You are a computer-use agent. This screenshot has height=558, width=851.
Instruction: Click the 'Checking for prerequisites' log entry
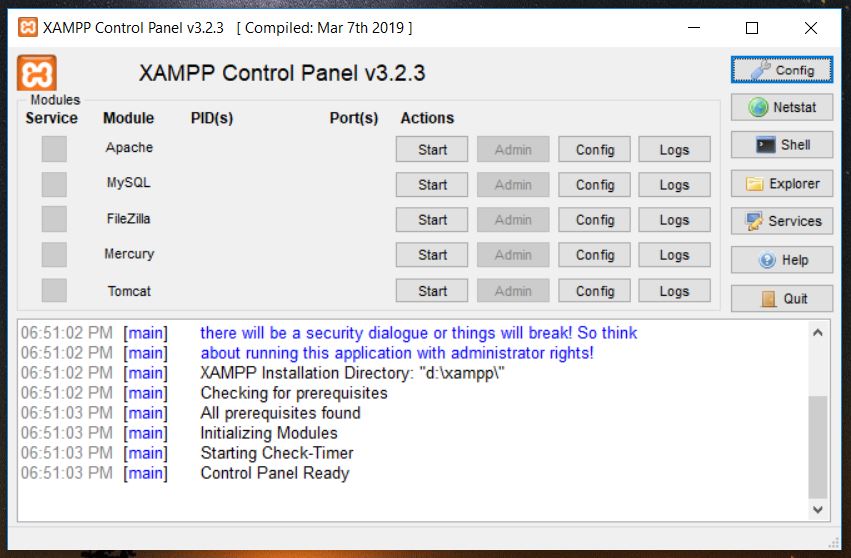[x=294, y=392]
